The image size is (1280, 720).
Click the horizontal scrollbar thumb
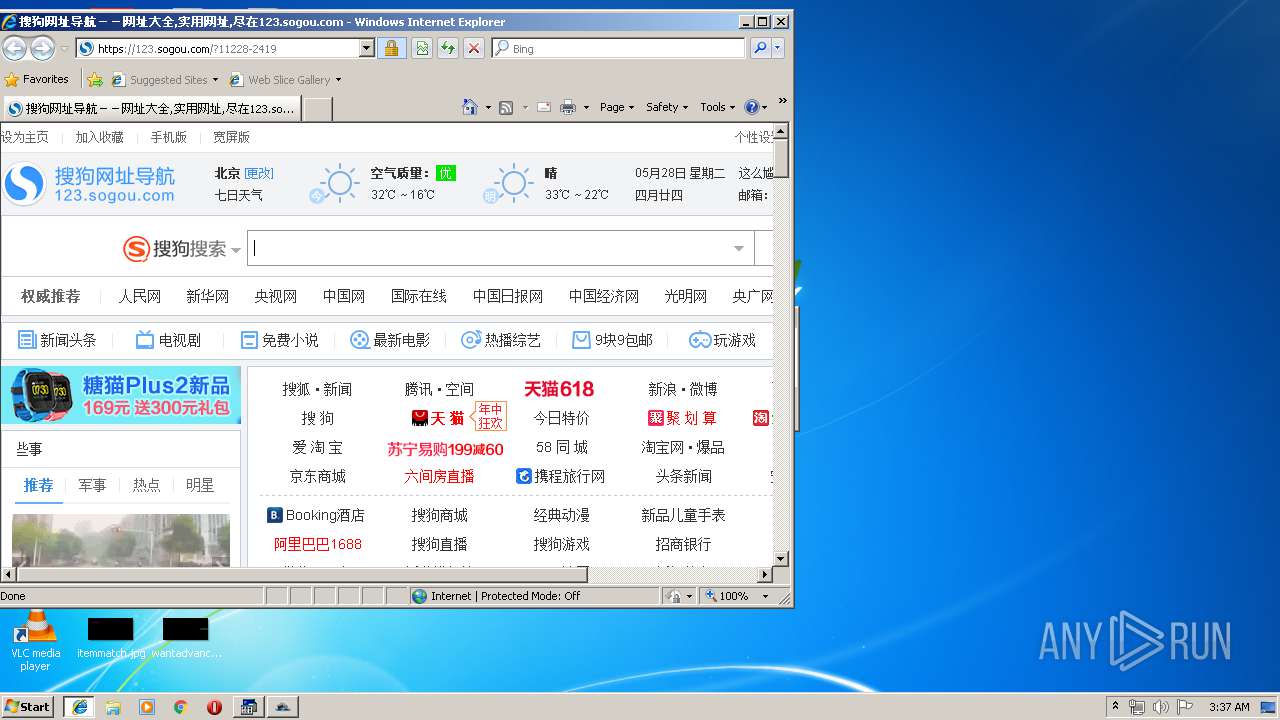[302, 575]
